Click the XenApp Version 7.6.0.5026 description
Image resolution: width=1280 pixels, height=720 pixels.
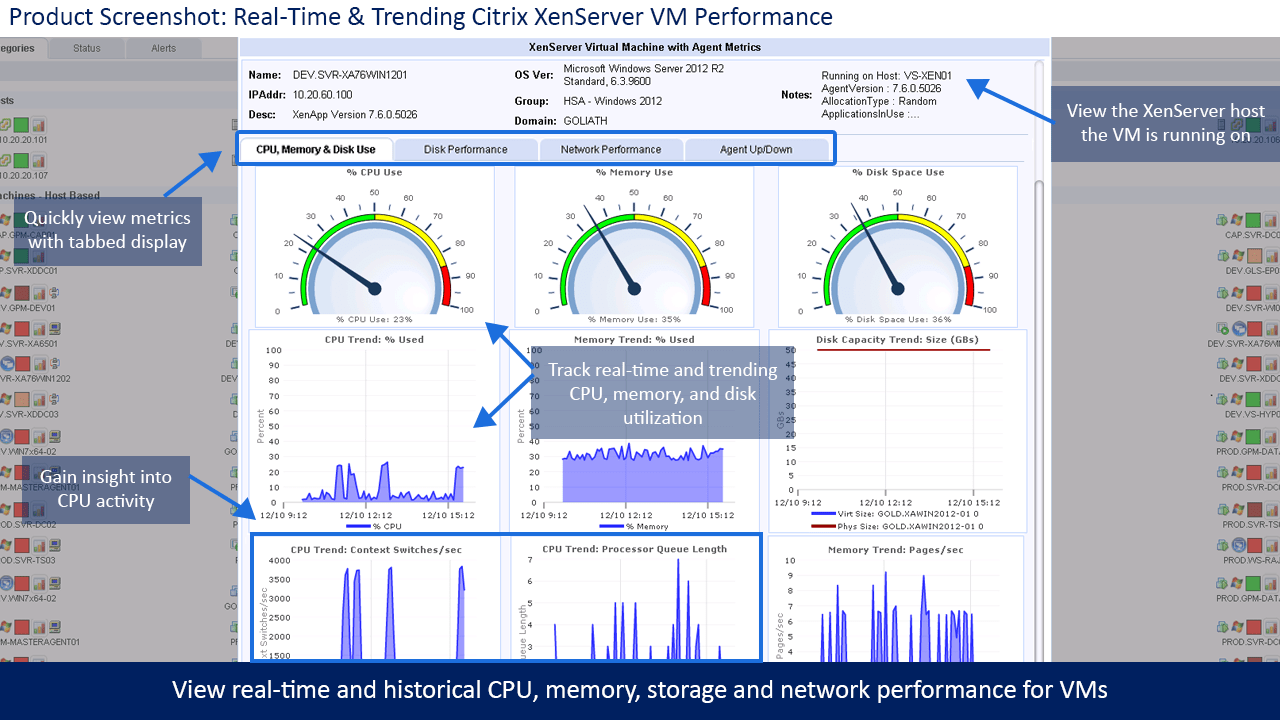point(355,115)
